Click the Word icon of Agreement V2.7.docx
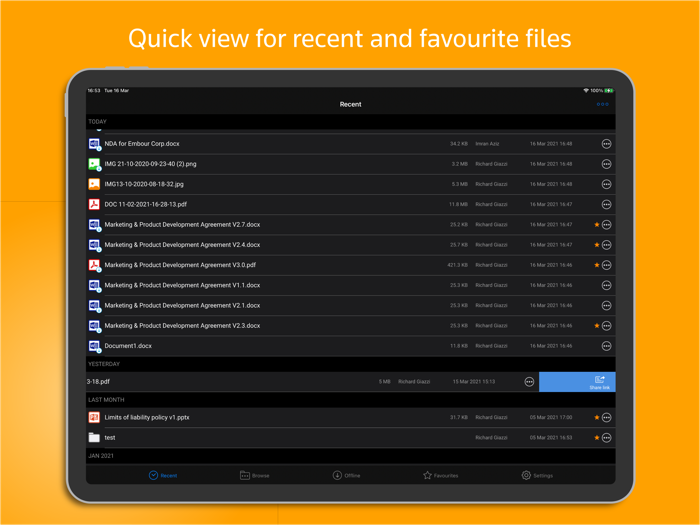 pyautogui.click(x=94, y=225)
